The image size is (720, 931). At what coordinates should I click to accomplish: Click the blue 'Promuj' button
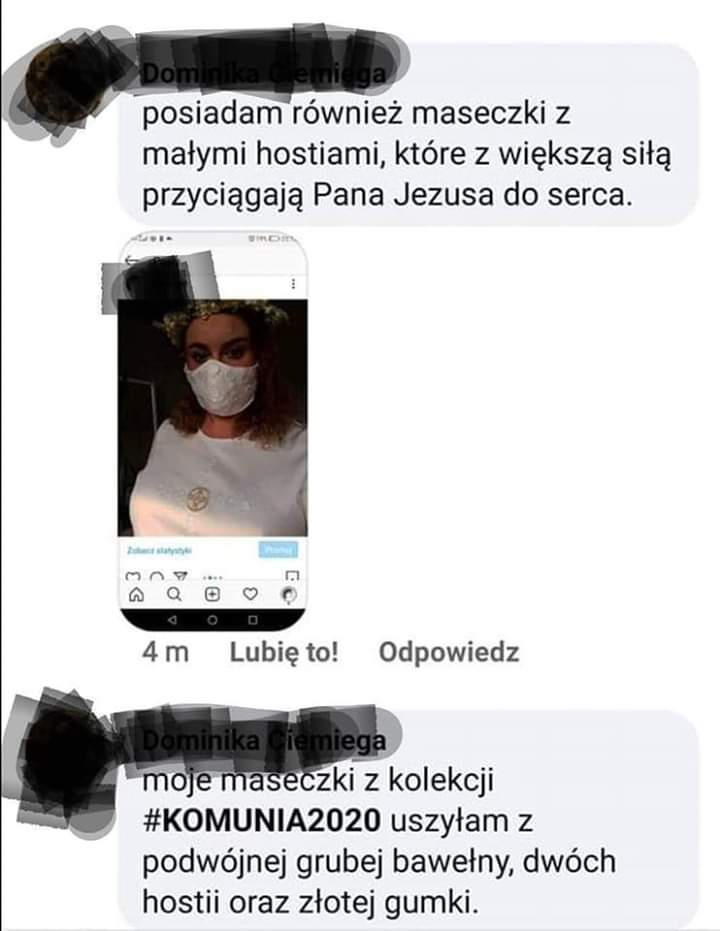pos(278,550)
